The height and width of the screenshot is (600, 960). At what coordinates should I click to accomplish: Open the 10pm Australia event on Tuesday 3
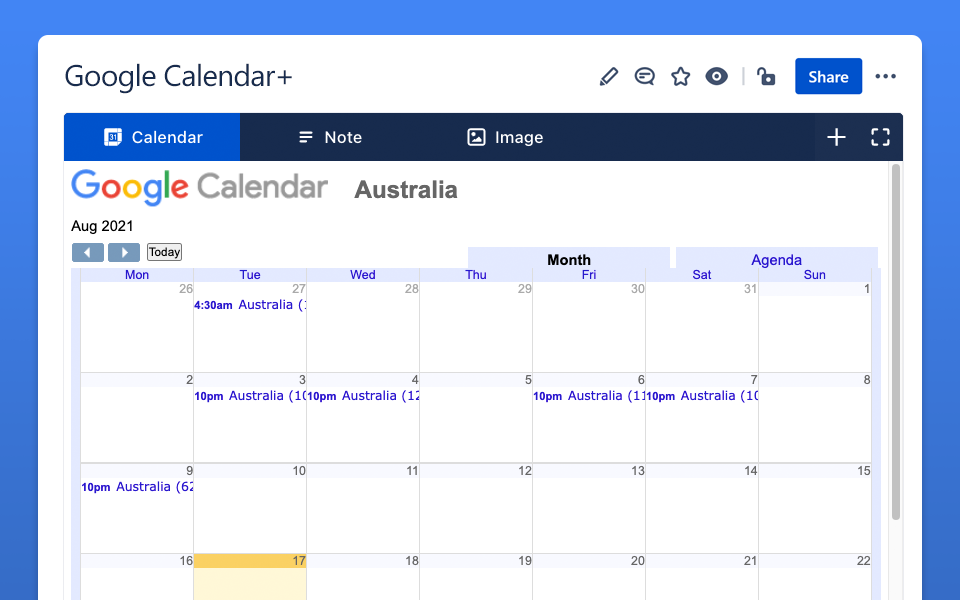(250, 396)
